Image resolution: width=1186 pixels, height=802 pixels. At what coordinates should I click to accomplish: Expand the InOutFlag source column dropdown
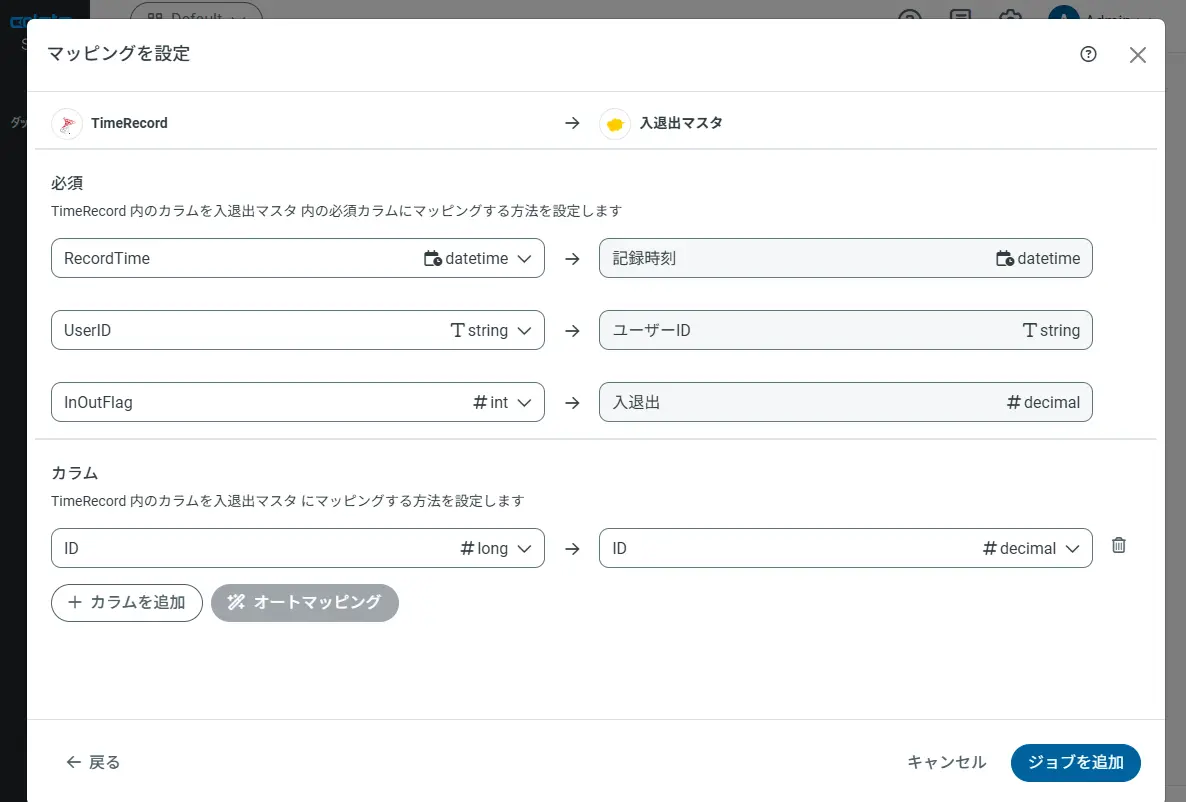click(526, 402)
